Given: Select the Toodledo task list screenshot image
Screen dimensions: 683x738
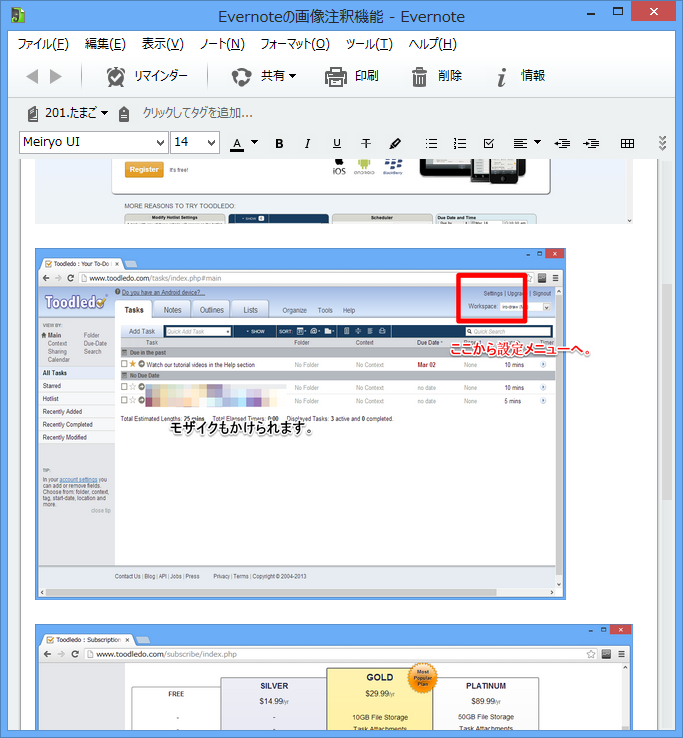Looking at the screenshot, I should click(300, 424).
